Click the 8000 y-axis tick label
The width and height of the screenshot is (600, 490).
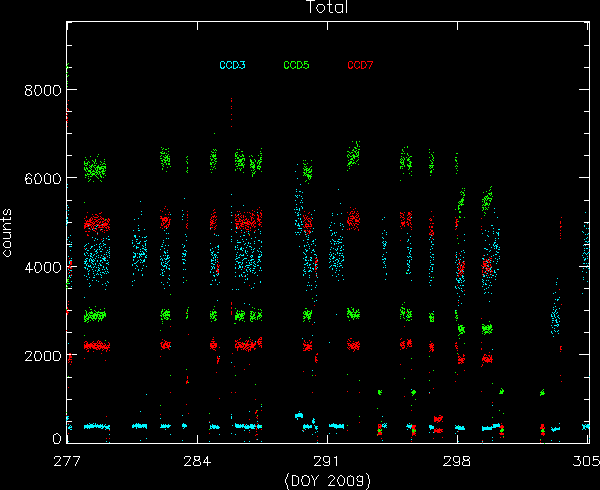pos(41,90)
